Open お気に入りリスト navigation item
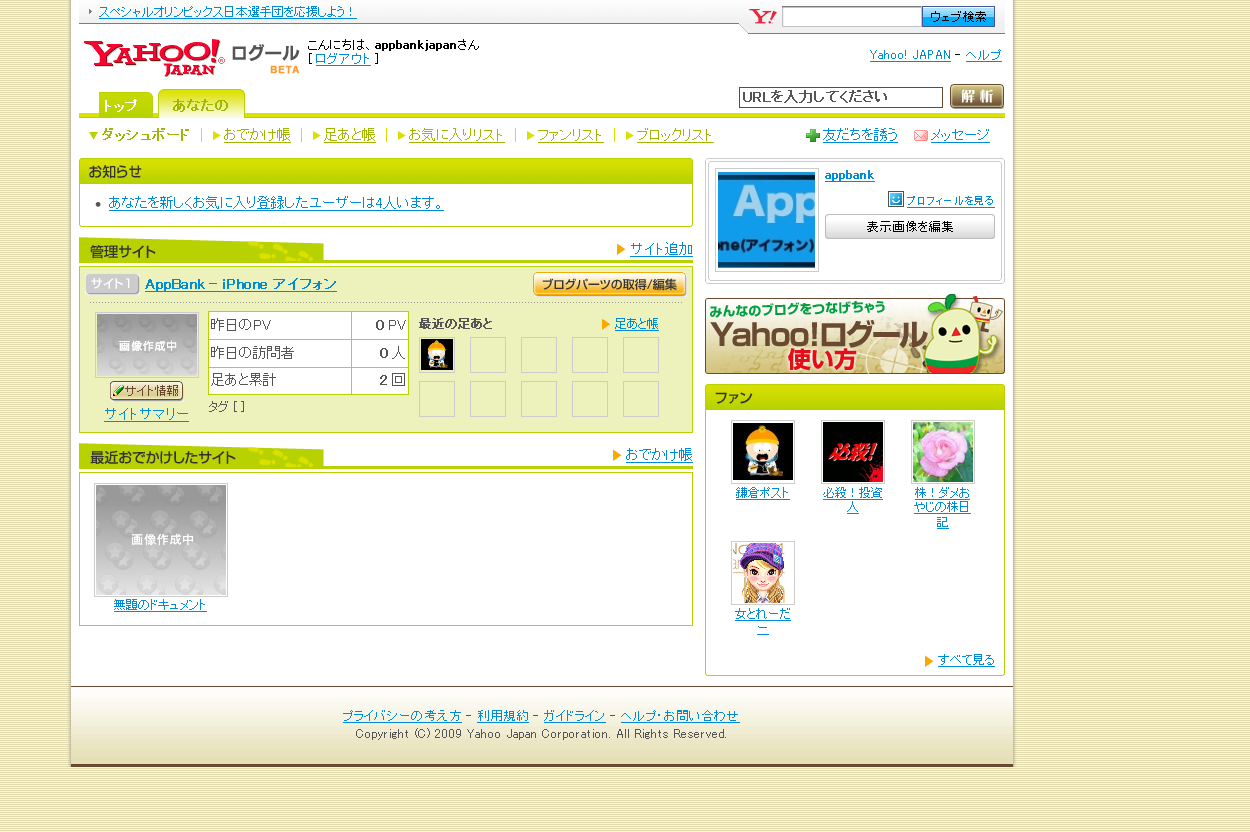Image resolution: width=1250 pixels, height=832 pixels. (457, 135)
